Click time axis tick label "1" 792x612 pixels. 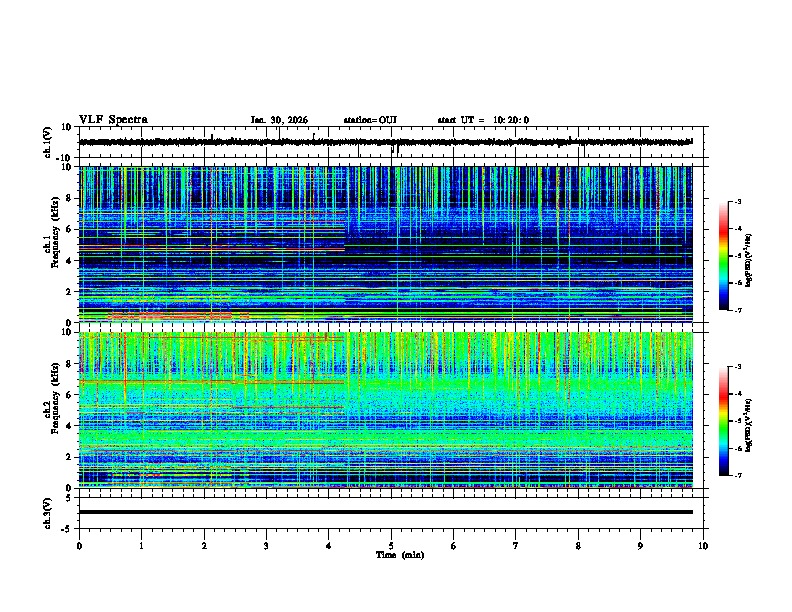pos(141,546)
